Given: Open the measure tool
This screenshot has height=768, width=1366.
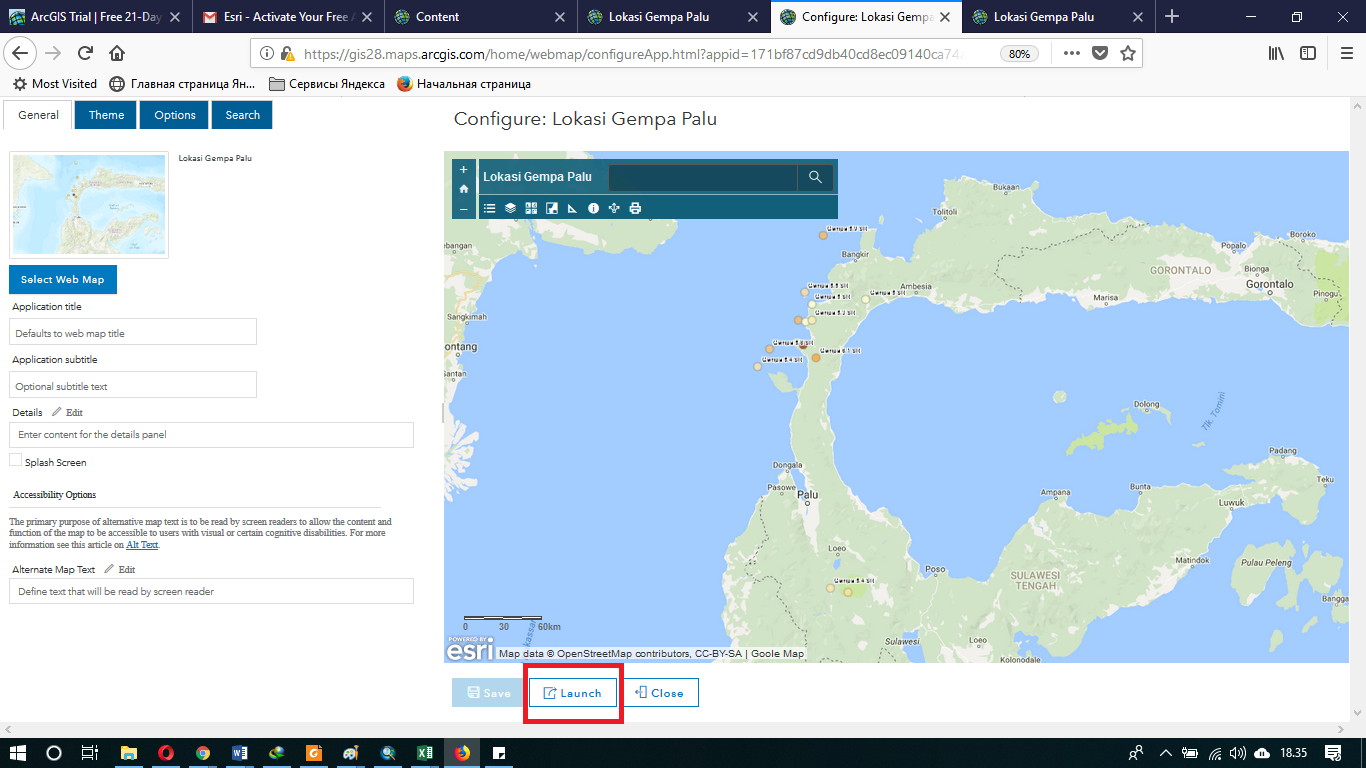Looking at the screenshot, I should (x=572, y=208).
